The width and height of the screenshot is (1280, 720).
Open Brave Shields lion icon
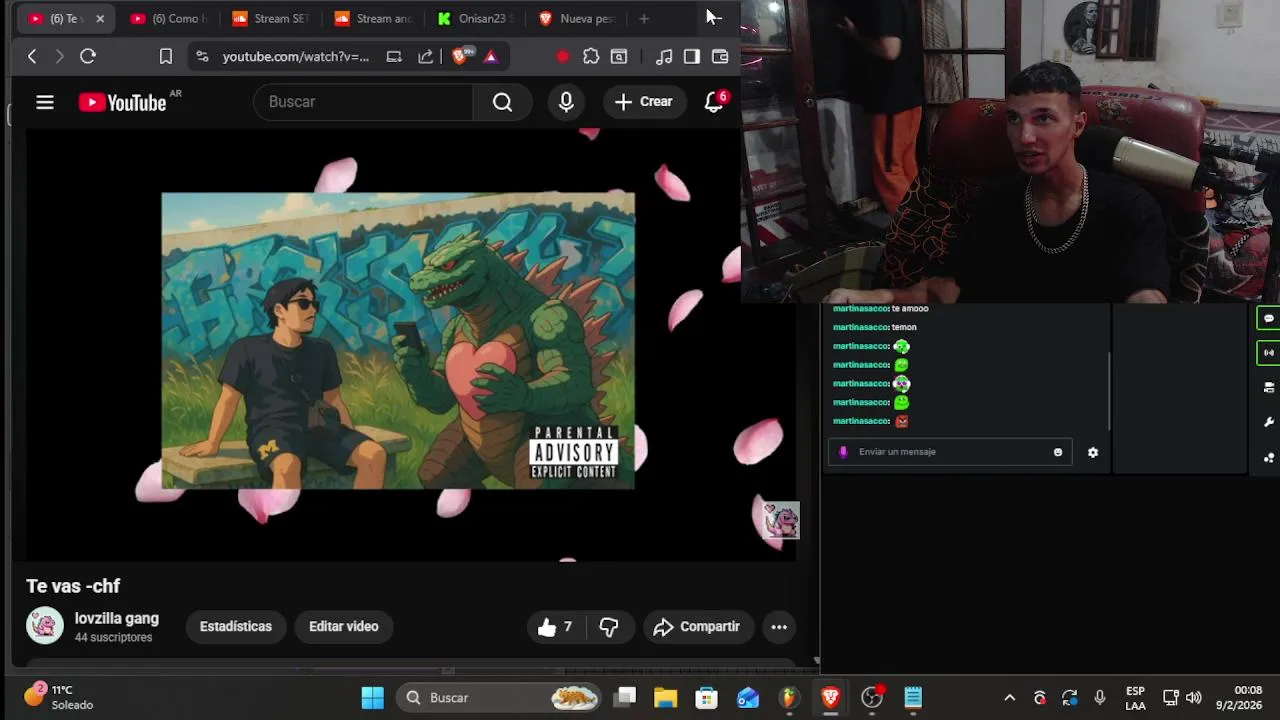pyautogui.click(x=460, y=56)
